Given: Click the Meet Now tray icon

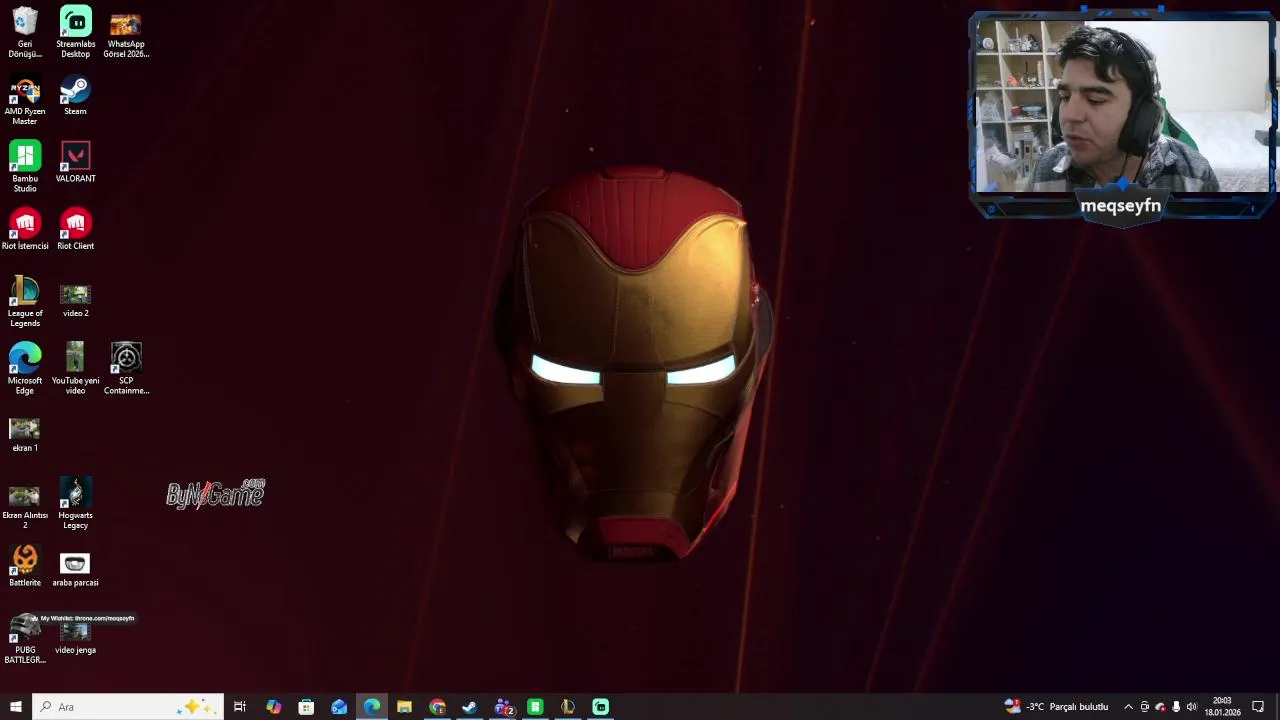Looking at the screenshot, I should coord(1144,707).
